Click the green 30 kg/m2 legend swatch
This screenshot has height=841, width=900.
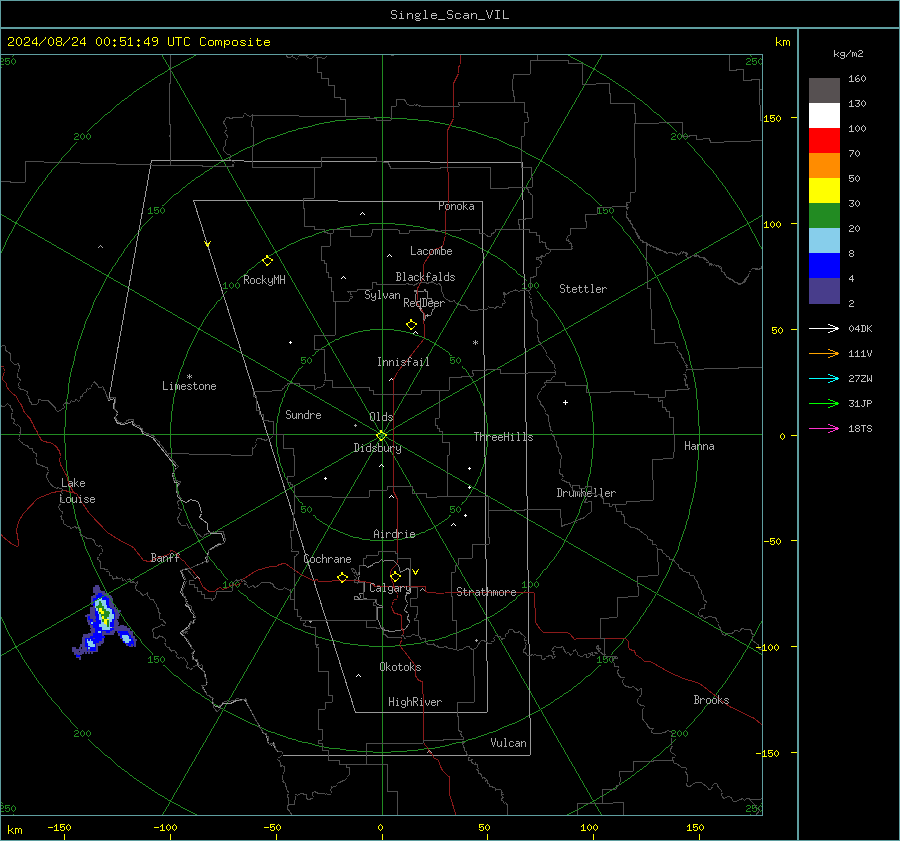point(824,216)
